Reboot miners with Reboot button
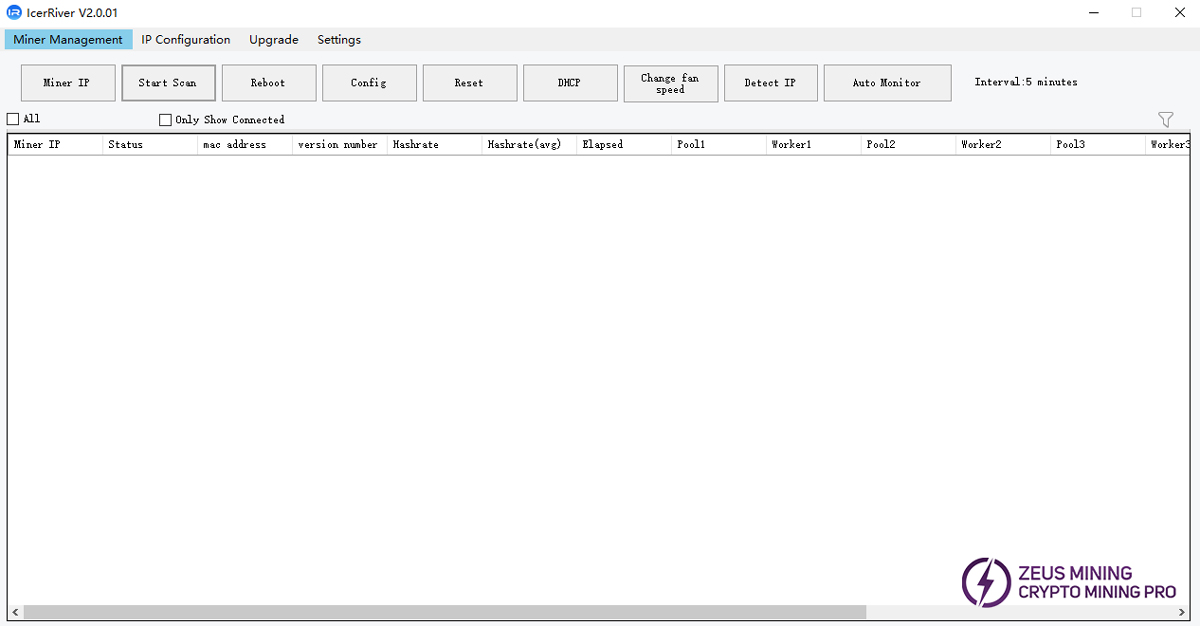The image size is (1200, 626). pyautogui.click(x=268, y=83)
